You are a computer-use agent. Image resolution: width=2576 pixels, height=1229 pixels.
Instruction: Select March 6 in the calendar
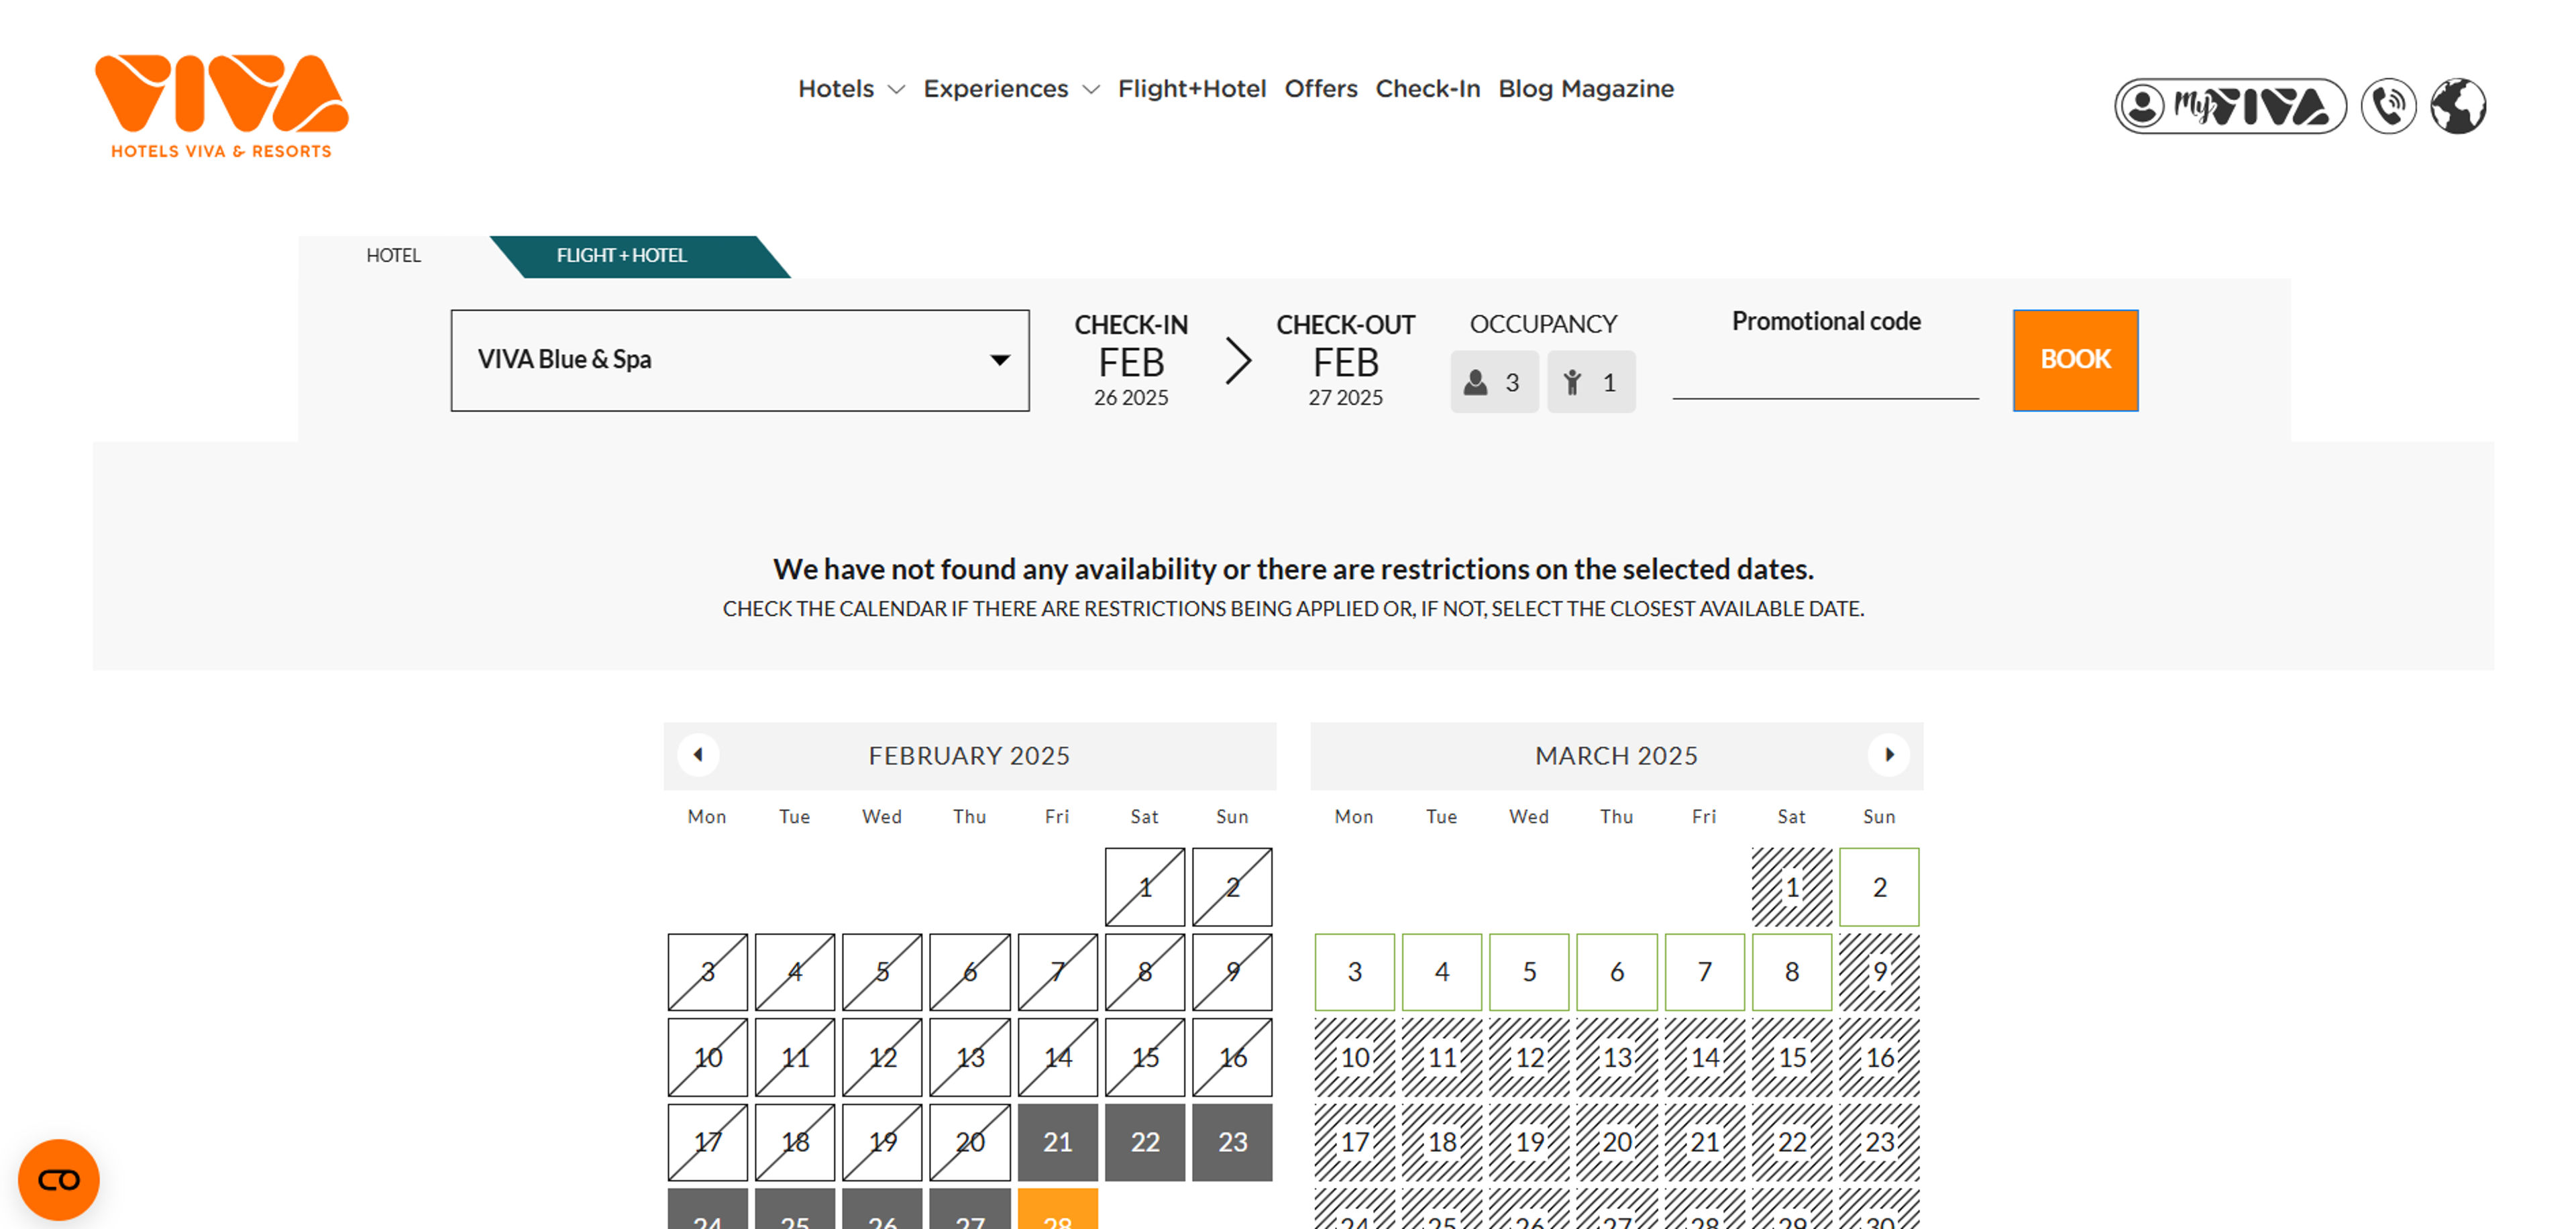[1616, 972]
